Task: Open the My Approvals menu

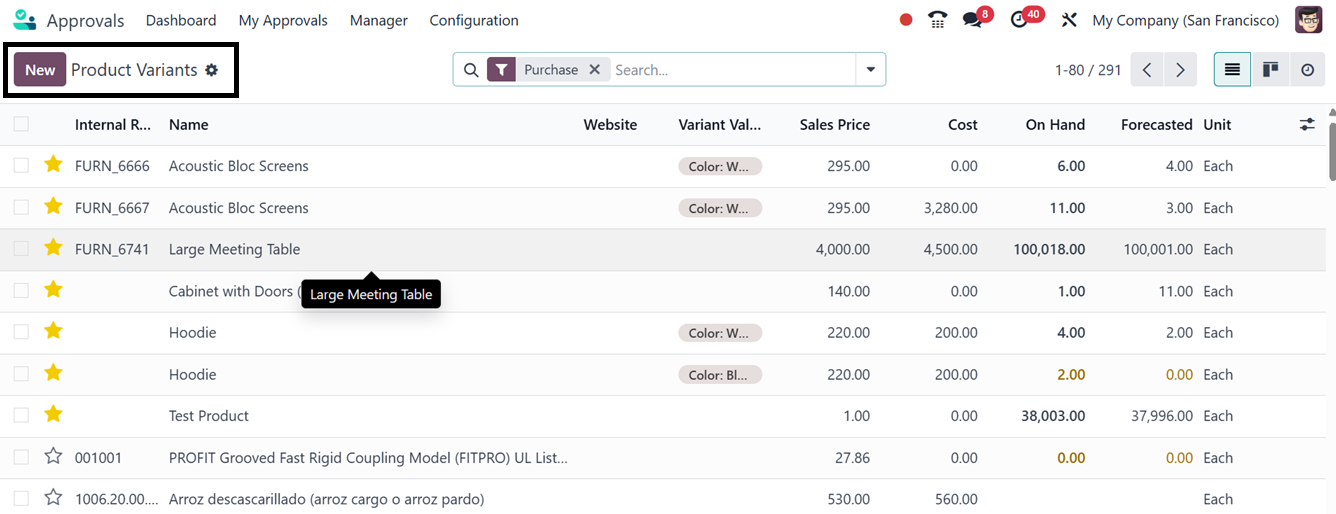Action: [x=283, y=20]
